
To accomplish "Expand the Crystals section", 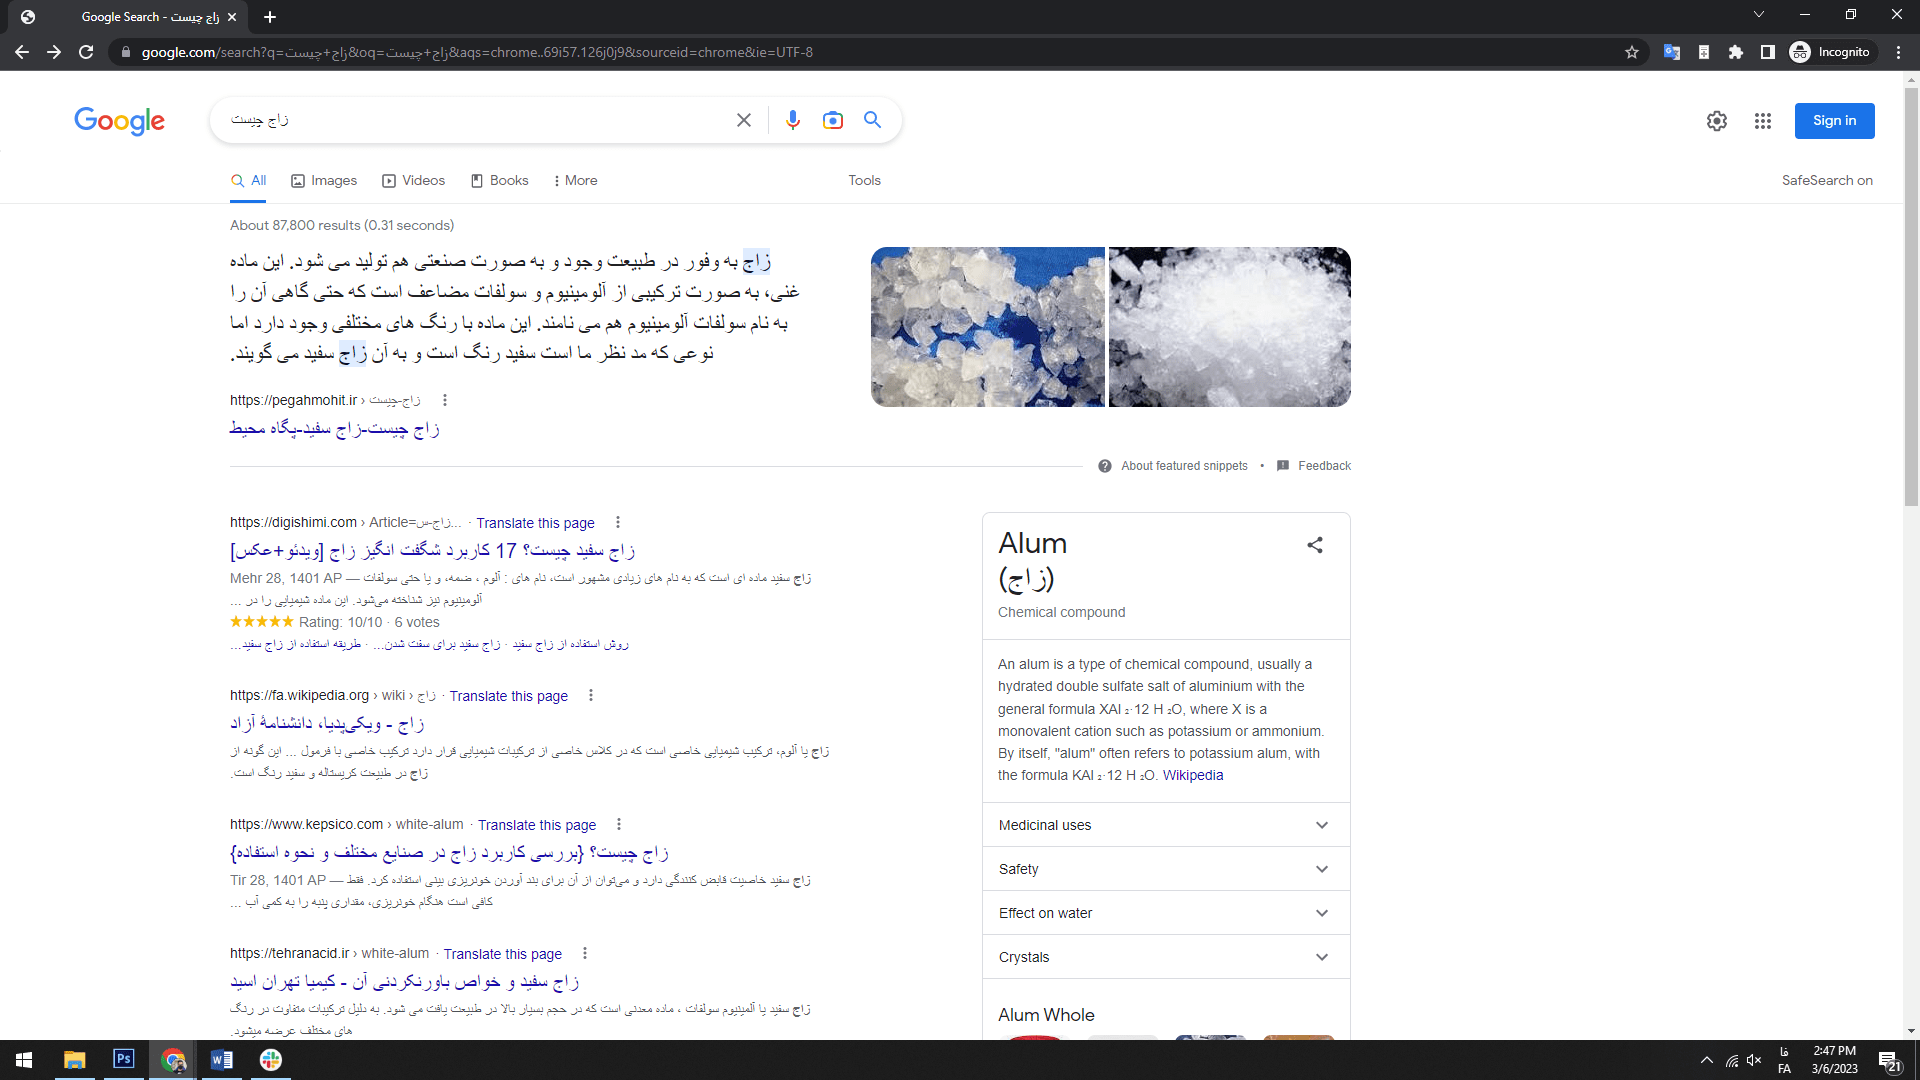I will click(1166, 957).
